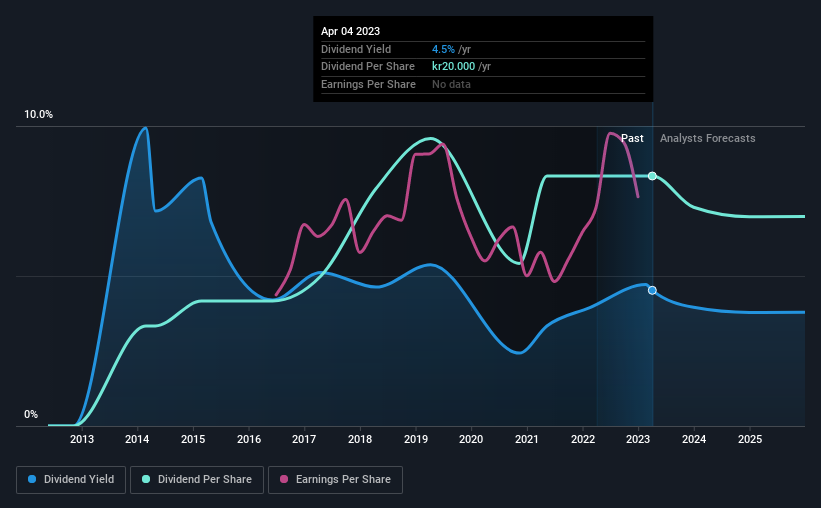Click the blue data point marker at Apr 2023

point(652,290)
